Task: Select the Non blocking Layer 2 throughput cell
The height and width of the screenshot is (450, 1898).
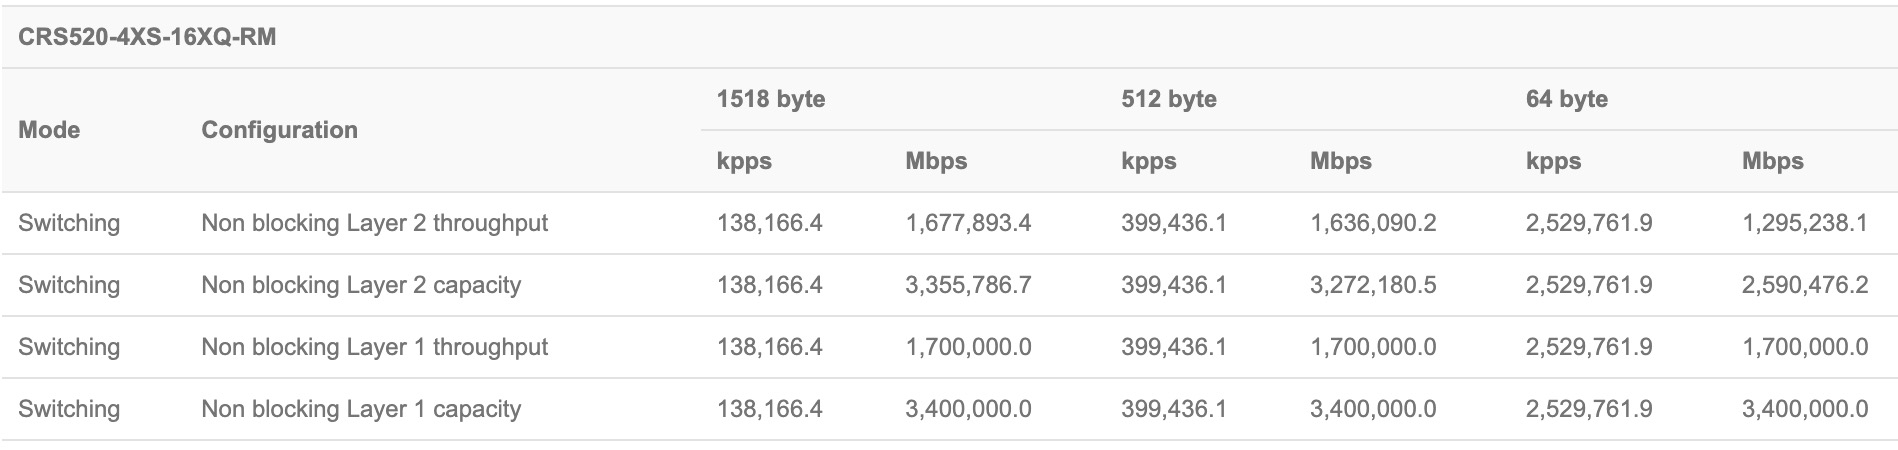Action: click(374, 223)
